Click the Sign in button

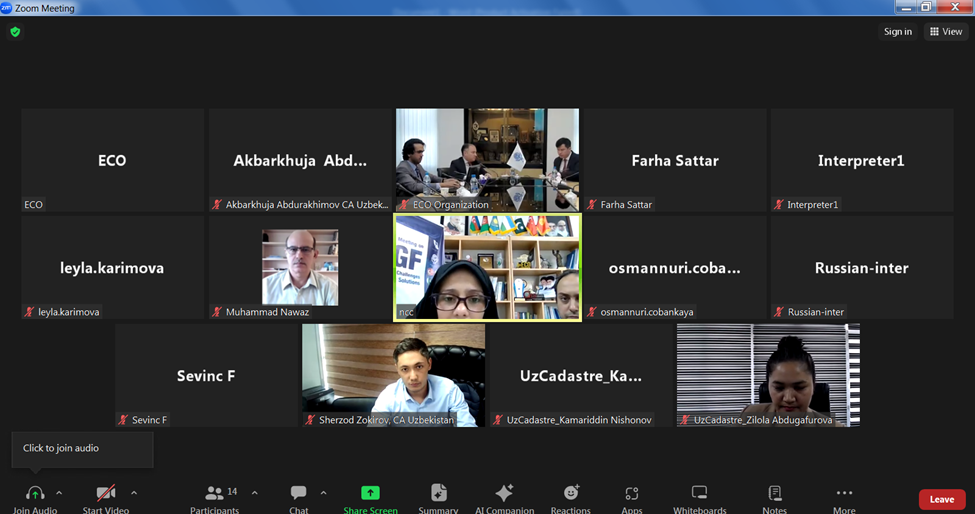[x=897, y=32]
